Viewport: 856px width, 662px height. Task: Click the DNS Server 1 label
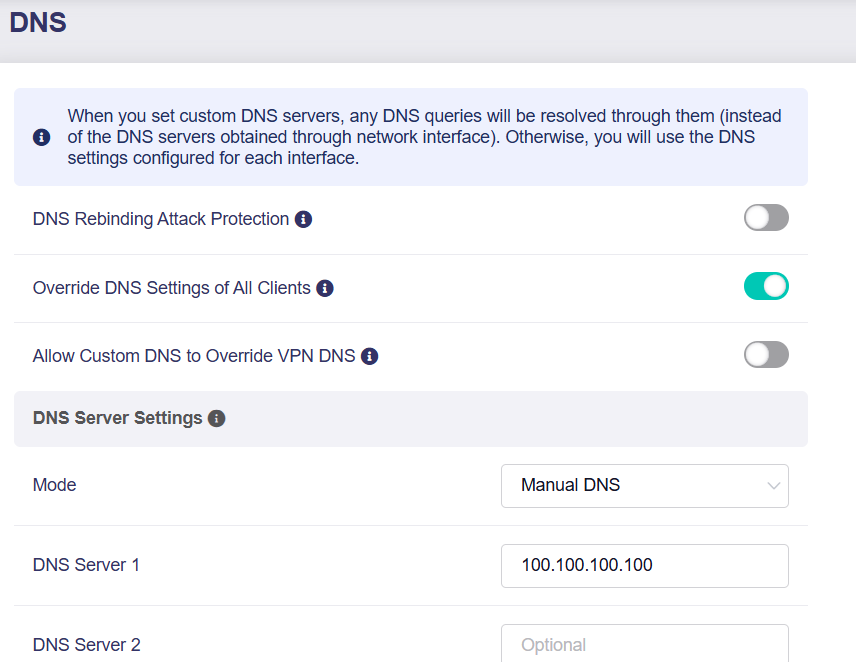pyautogui.click(x=86, y=565)
